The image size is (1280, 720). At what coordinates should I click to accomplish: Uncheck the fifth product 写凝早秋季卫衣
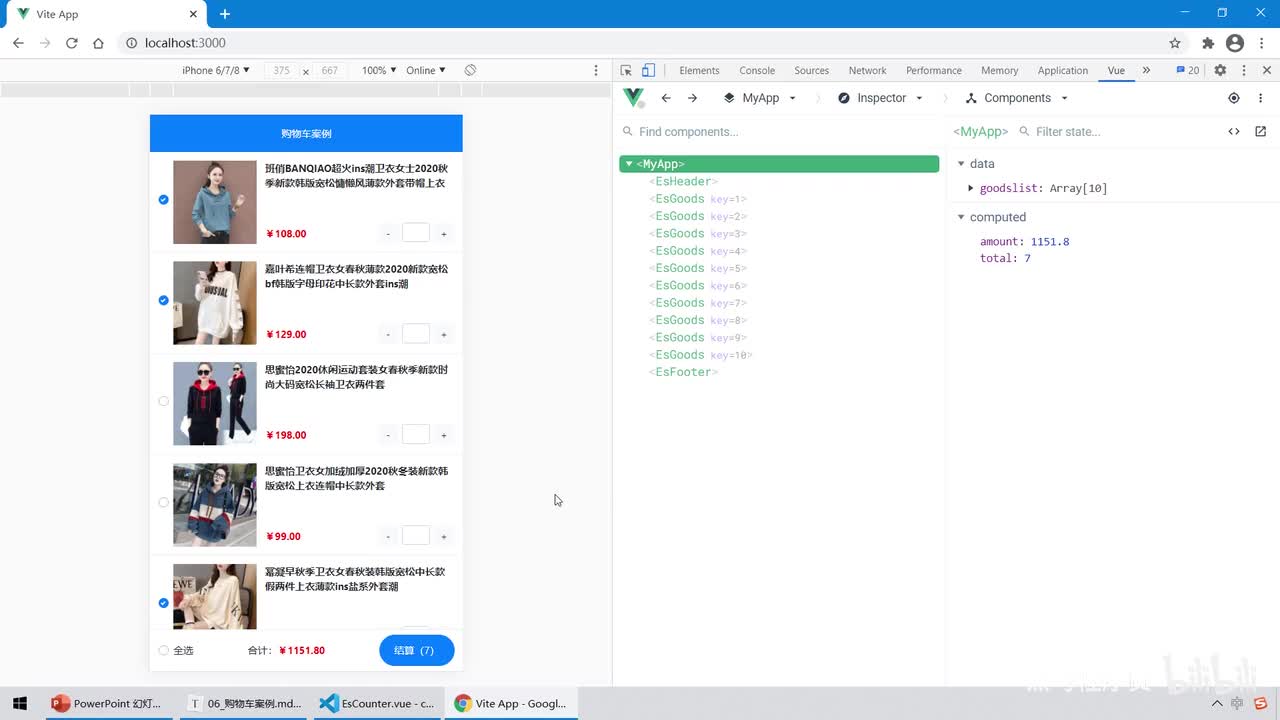point(164,603)
